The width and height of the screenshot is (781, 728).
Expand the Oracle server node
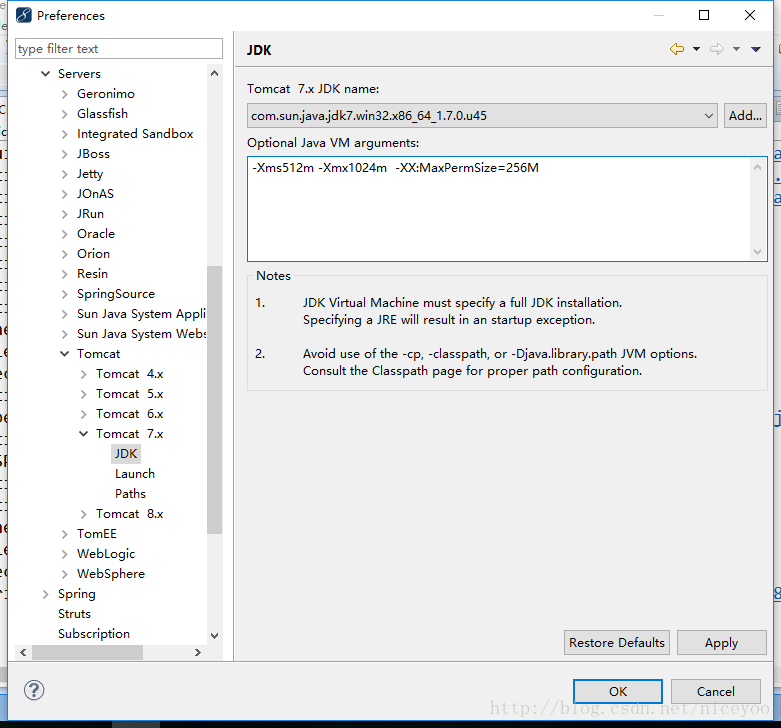coord(64,234)
